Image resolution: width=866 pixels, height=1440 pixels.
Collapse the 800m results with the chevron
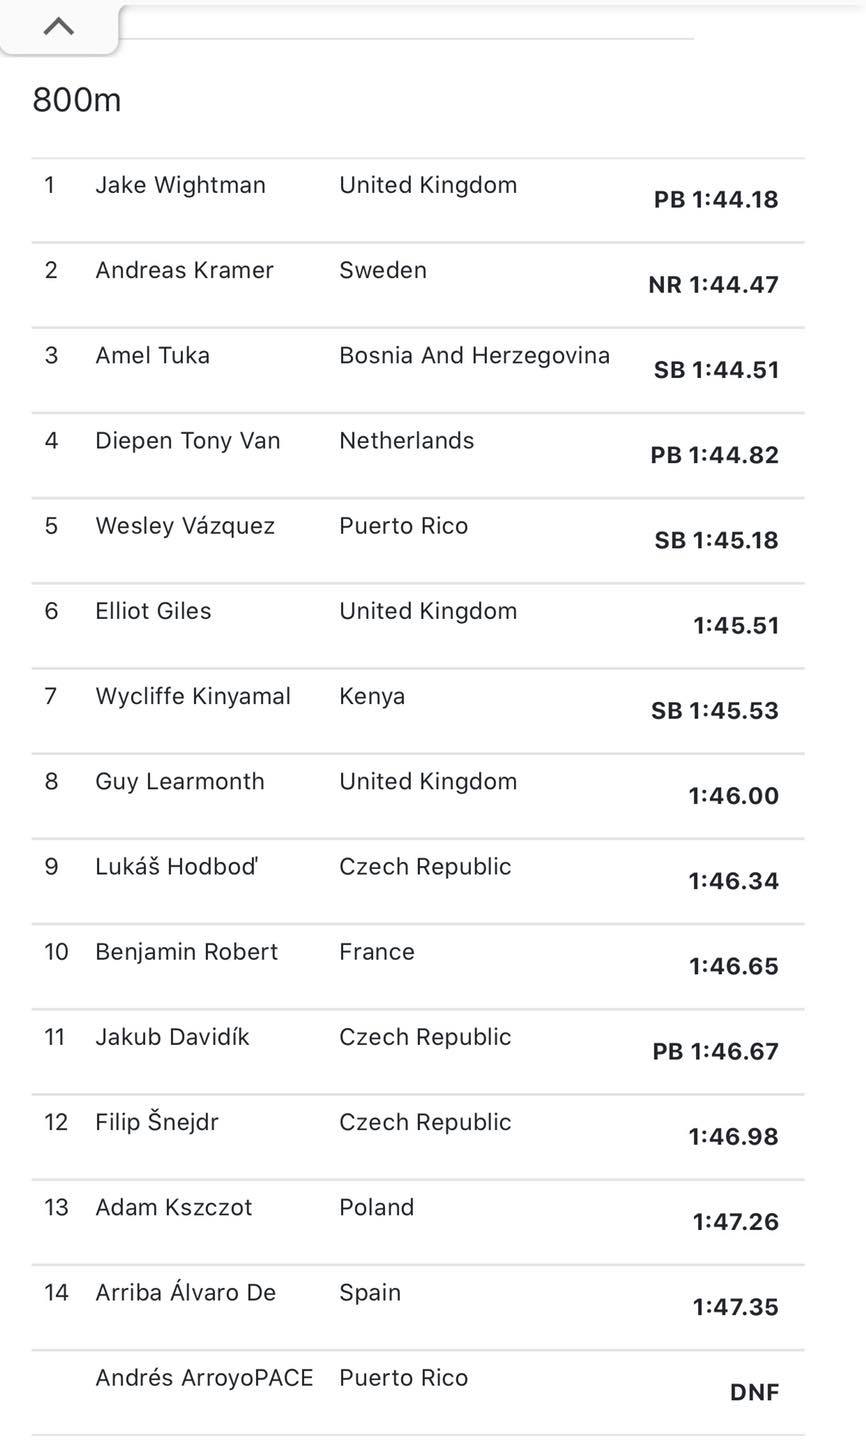(59, 27)
